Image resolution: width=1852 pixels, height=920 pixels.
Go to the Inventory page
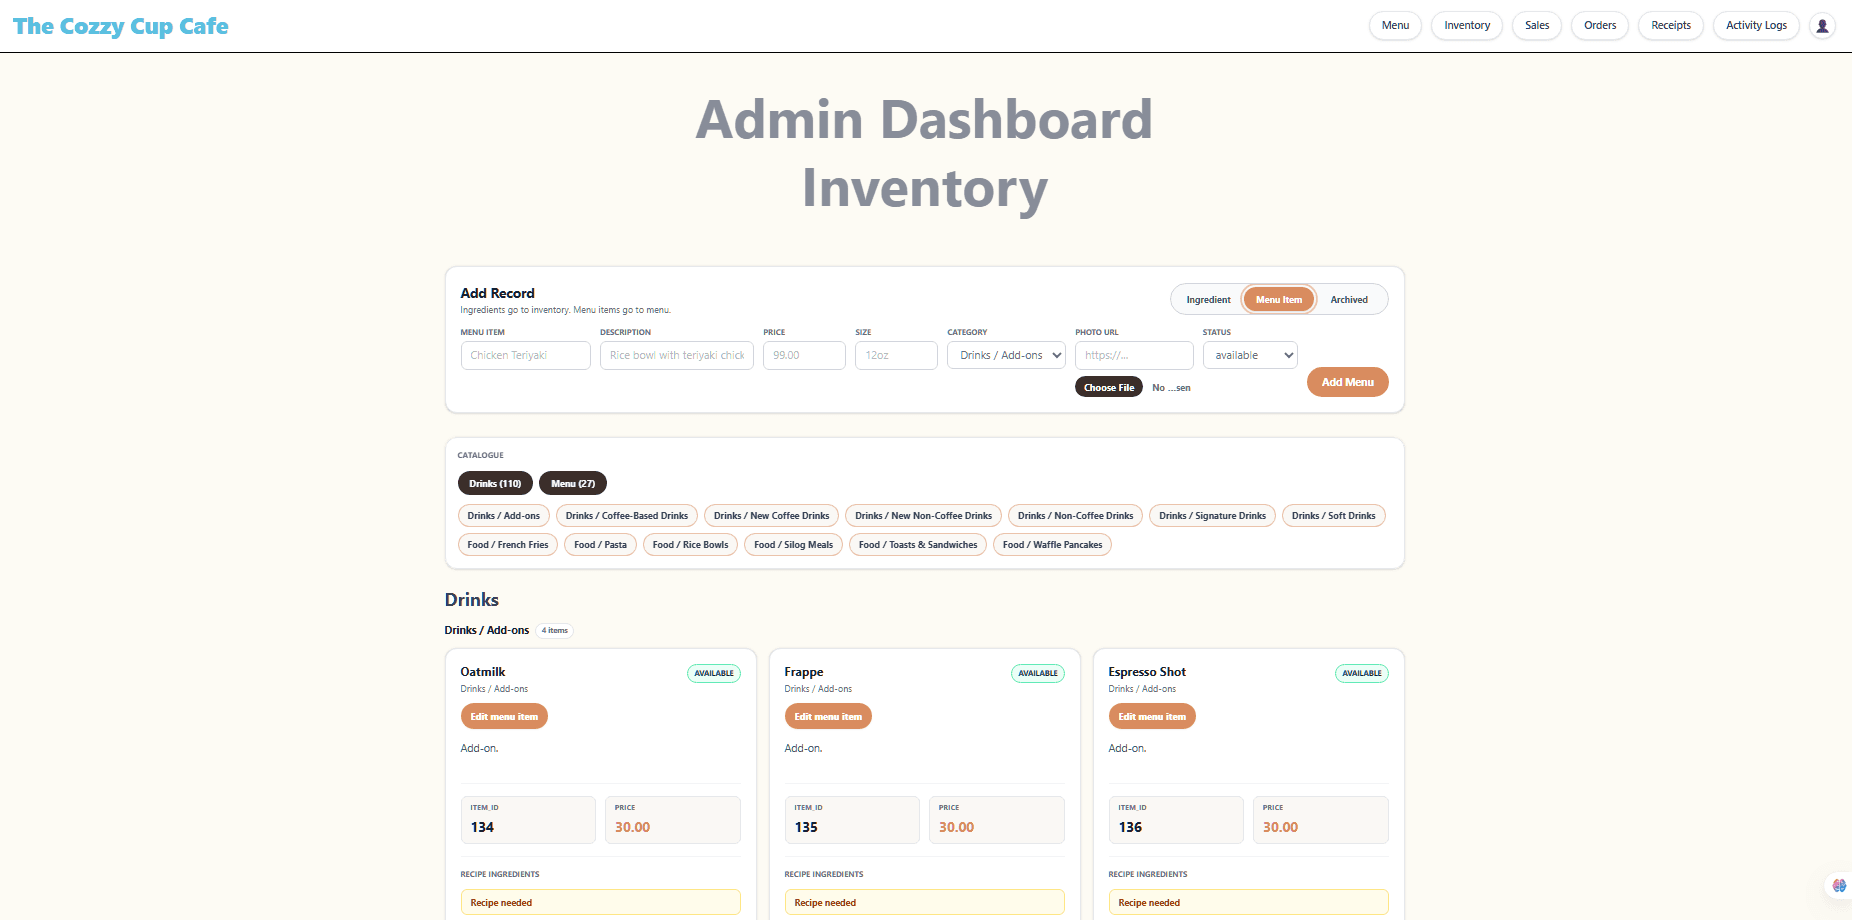1467,26
